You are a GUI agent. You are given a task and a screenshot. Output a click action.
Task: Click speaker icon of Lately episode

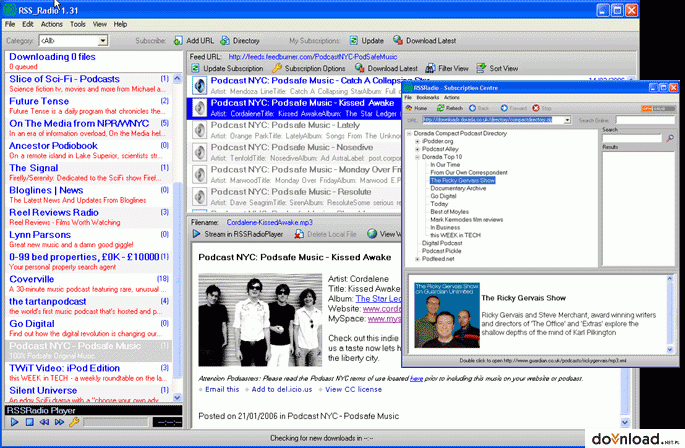200,130
